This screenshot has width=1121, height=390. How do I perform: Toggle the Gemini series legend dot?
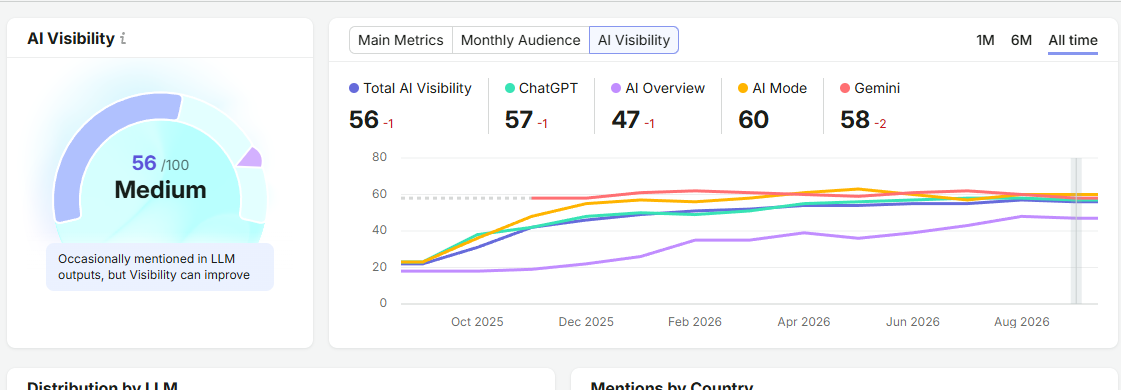pos(845,89)
